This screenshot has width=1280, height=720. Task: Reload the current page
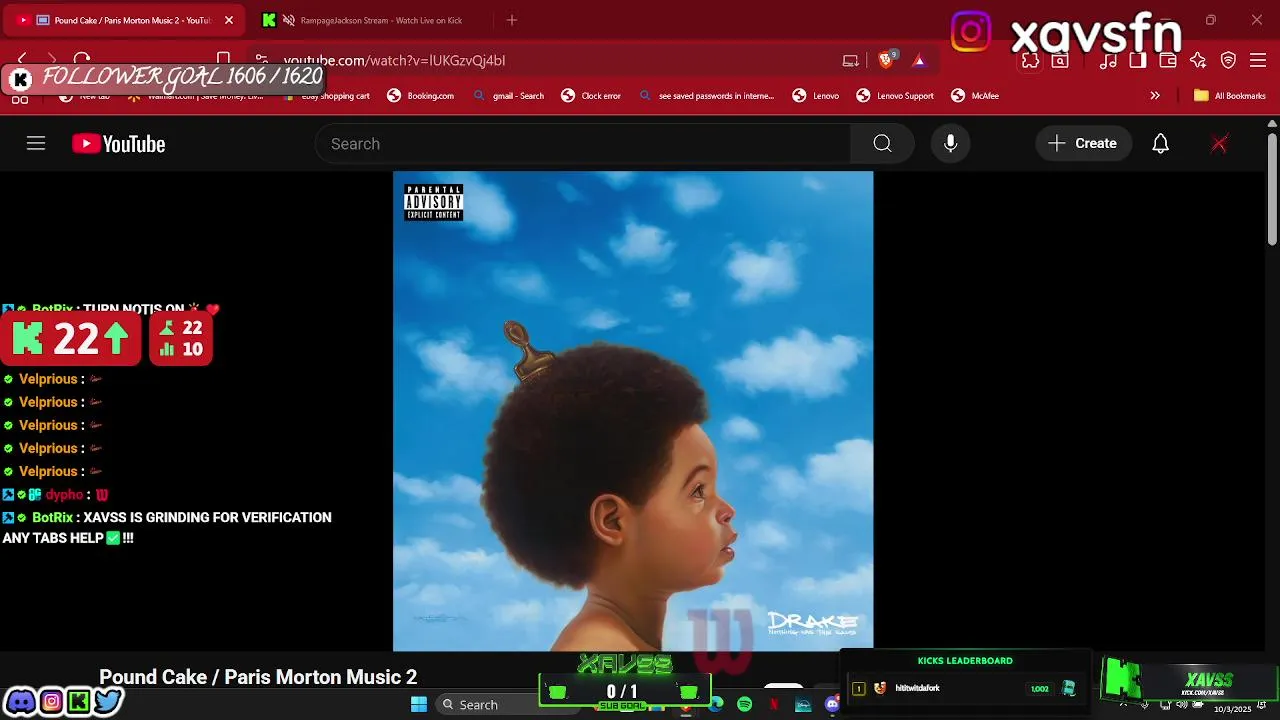coord(82,60)
